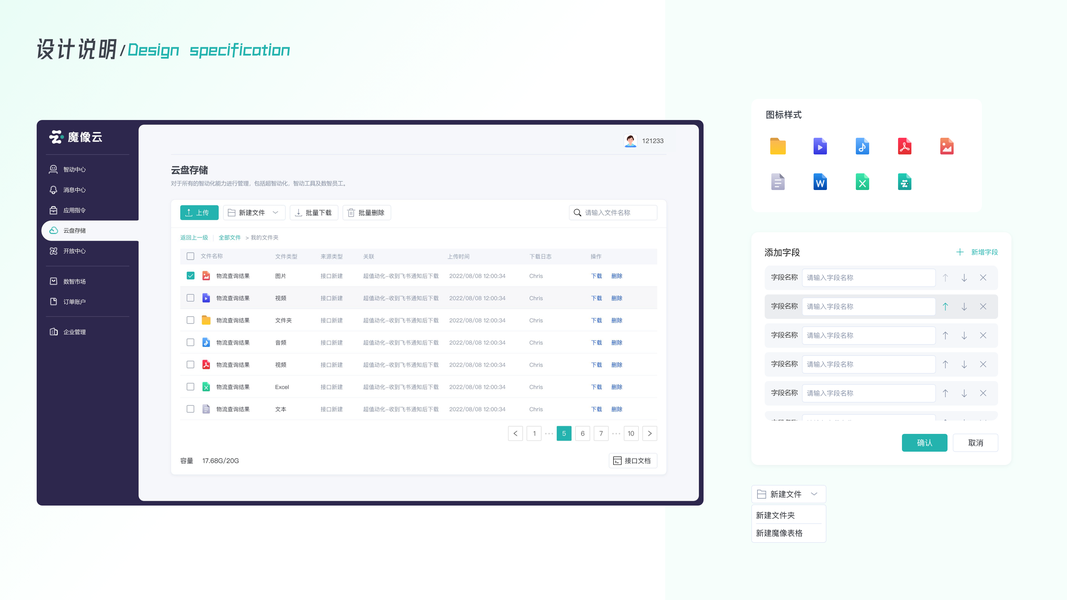This screenshot has height=600, width=1067.
Task: Click 下载 in the 图片 row
Action: point(596,276)
